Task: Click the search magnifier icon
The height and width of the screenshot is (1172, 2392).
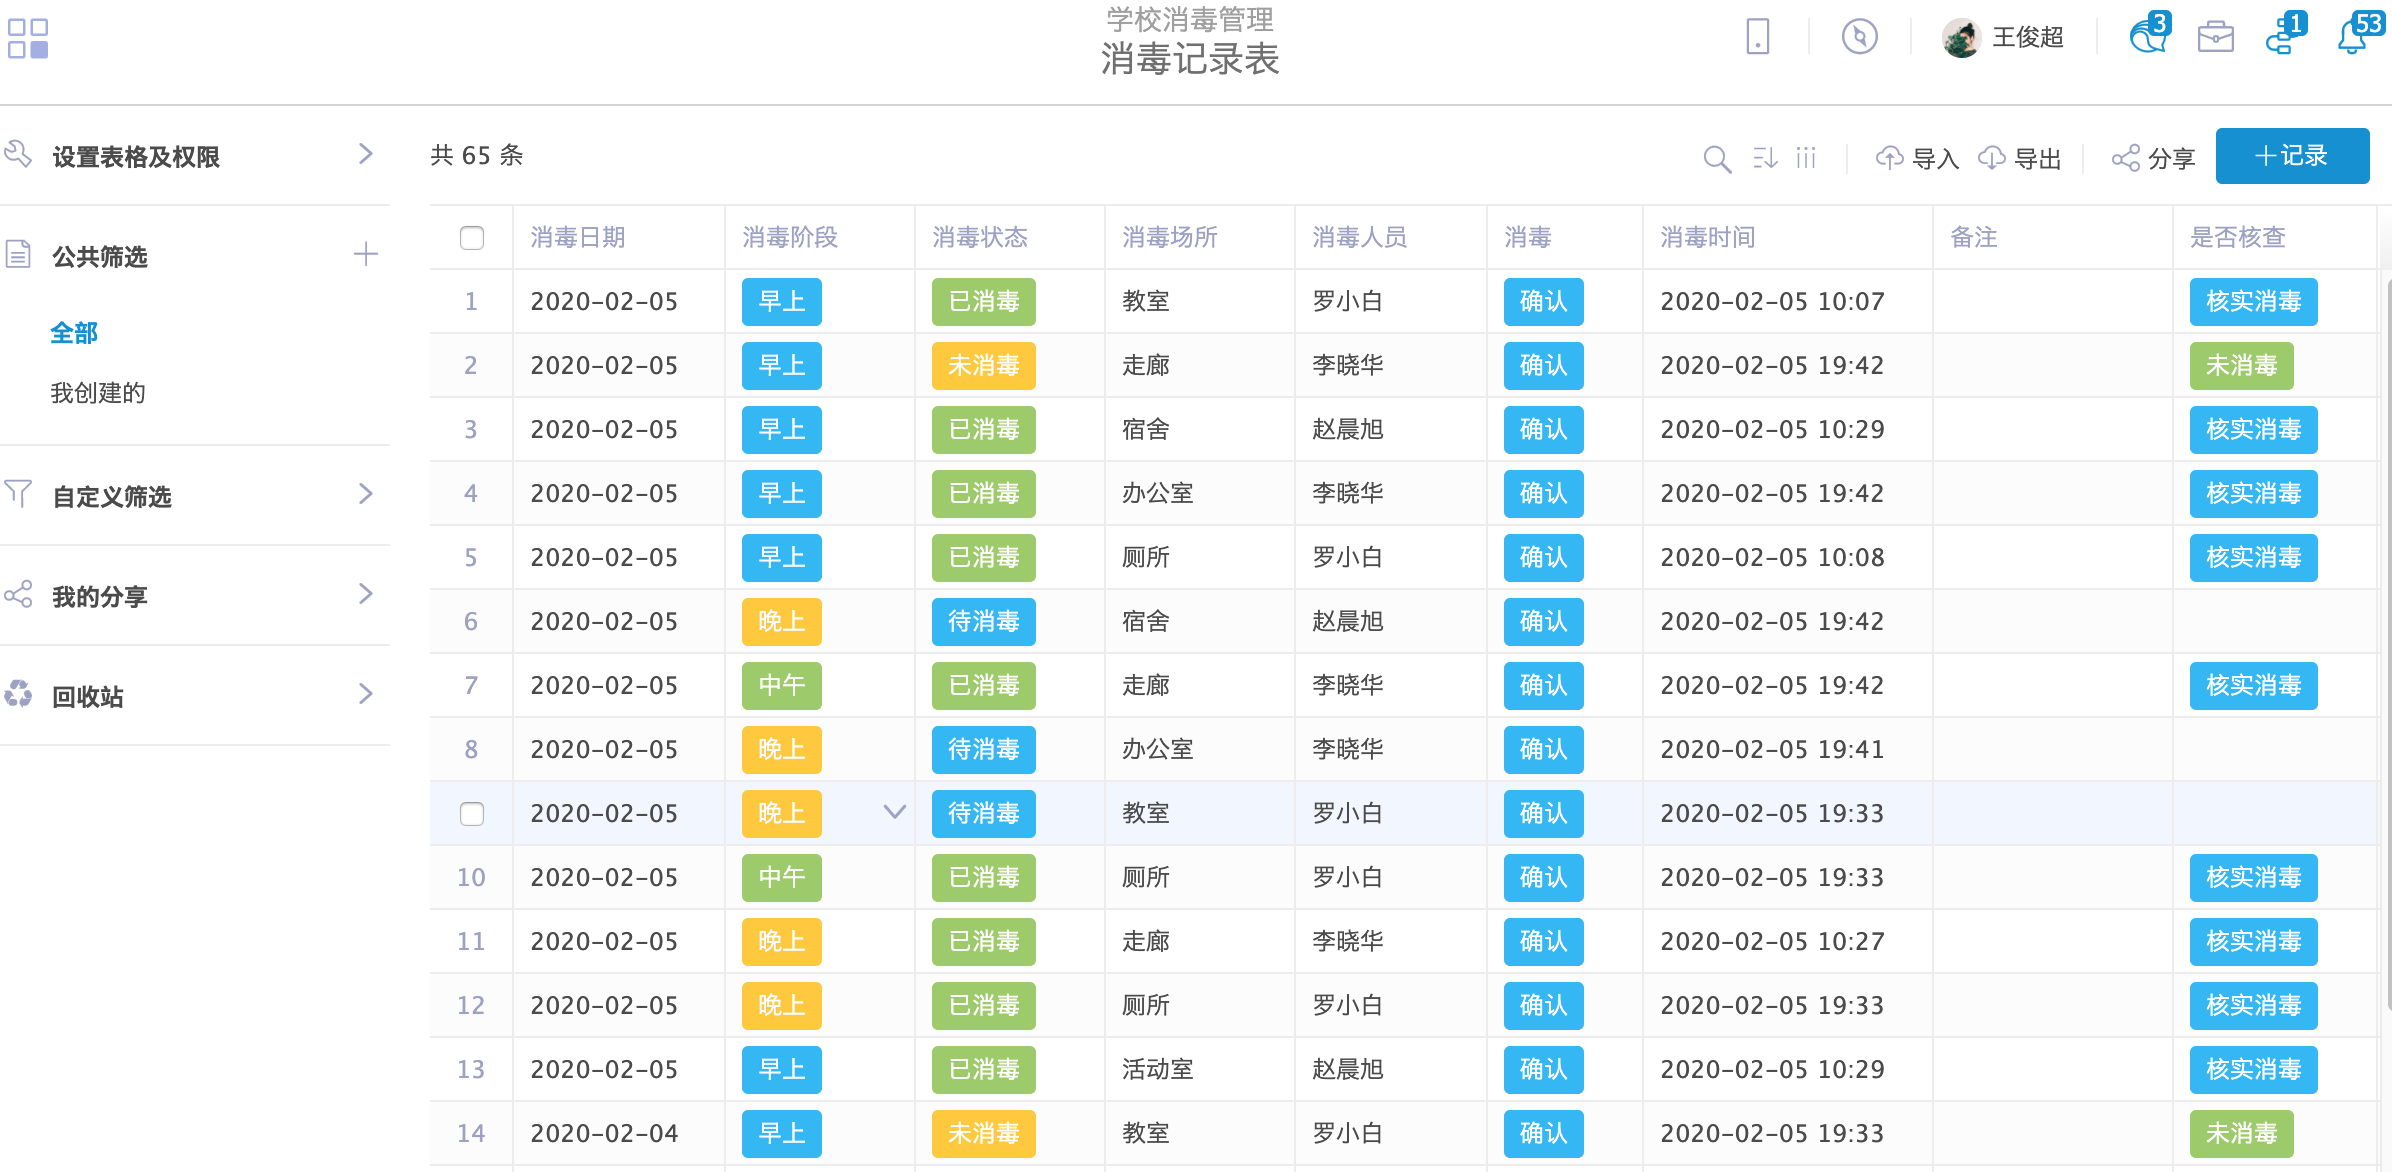Action: coord(1717,158)
